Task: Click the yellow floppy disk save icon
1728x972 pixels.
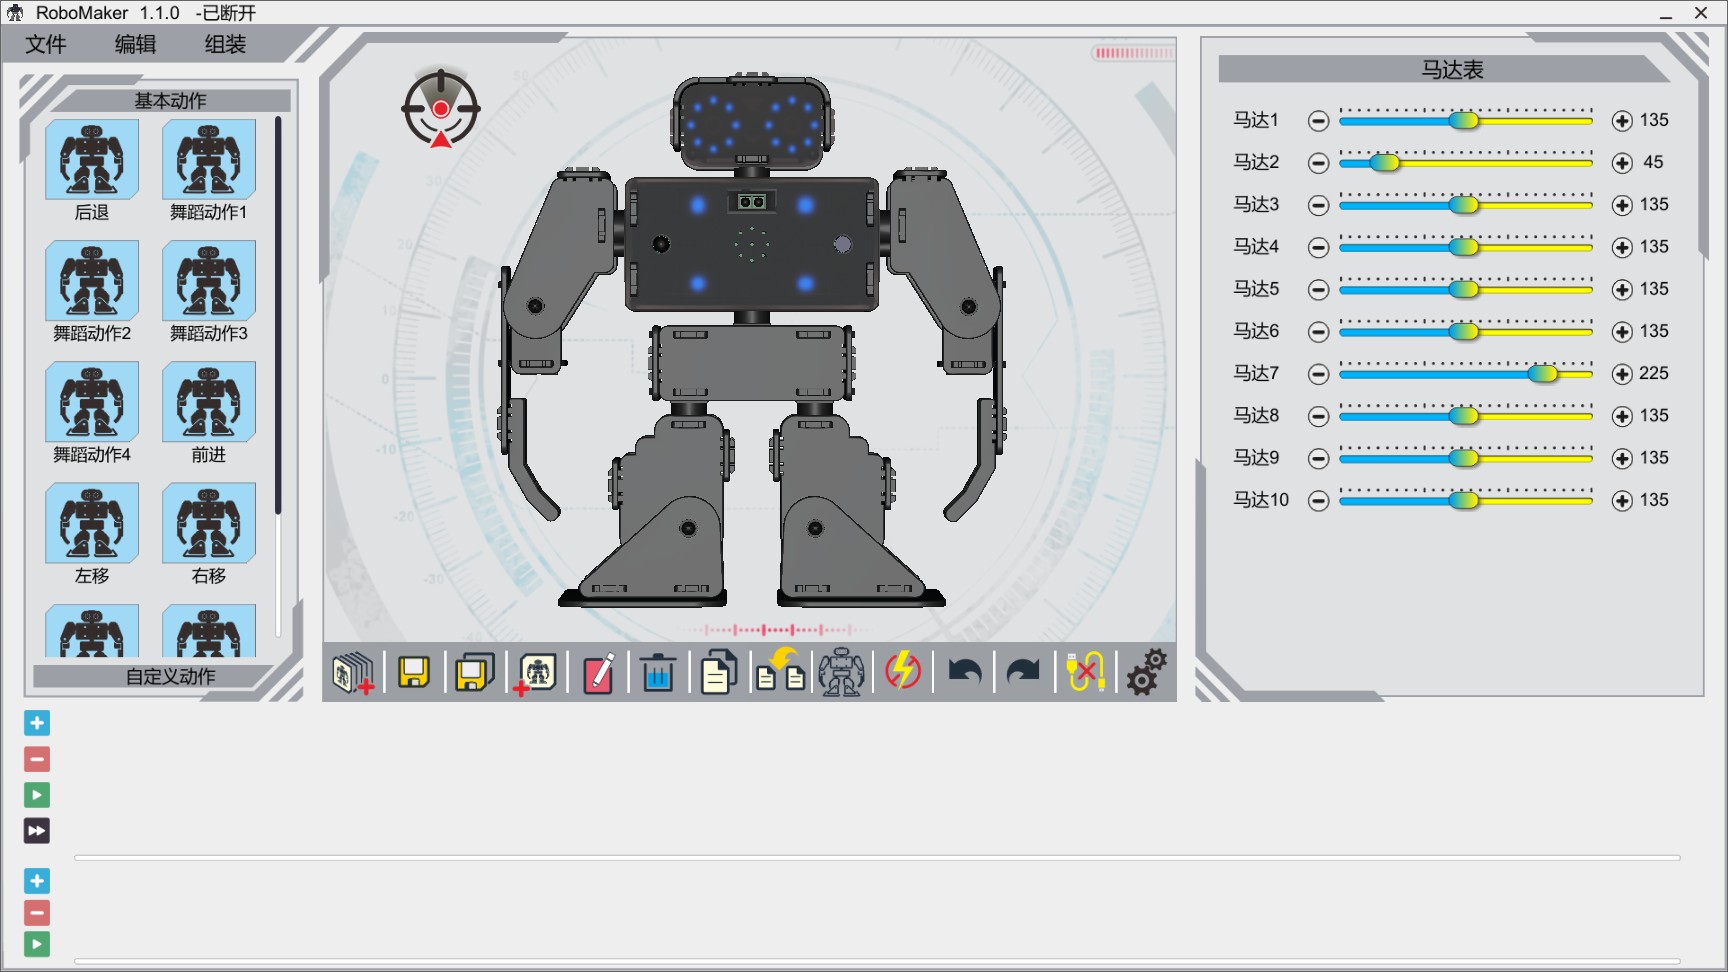Action: (414, 672)
